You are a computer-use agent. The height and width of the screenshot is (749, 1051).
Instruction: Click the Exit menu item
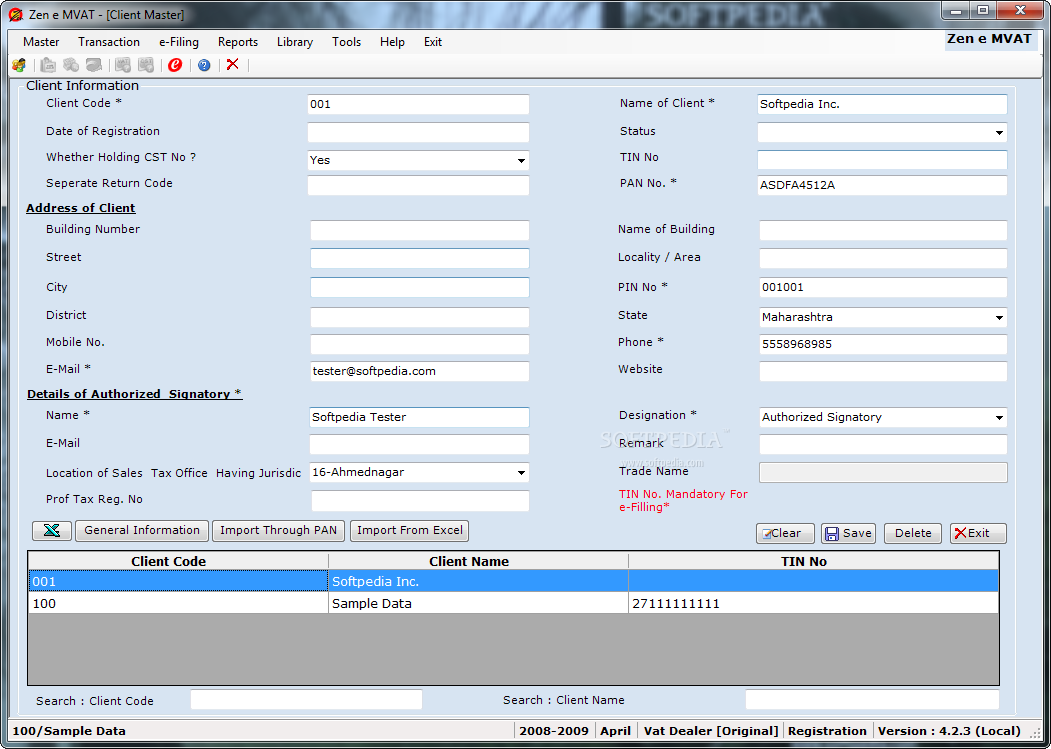433,42
